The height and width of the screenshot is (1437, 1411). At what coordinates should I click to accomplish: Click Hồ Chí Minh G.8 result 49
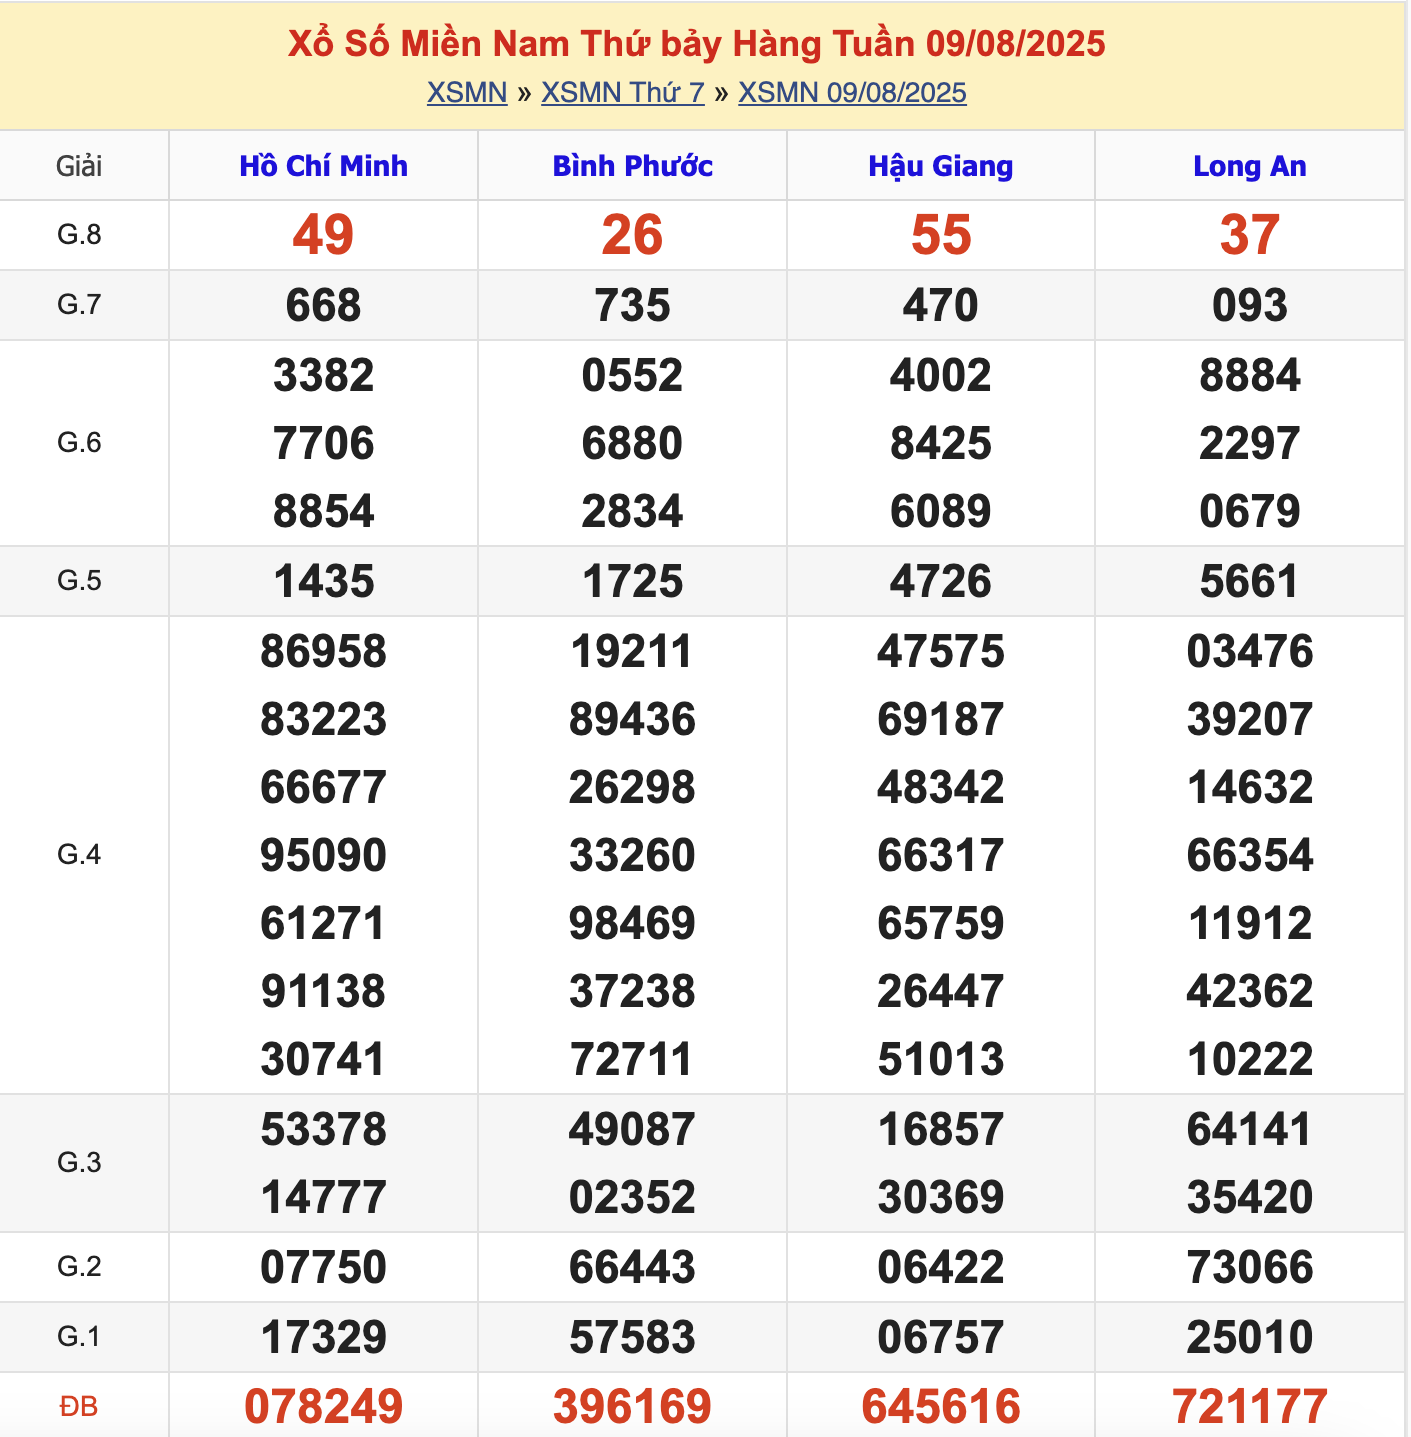pyautogui.click(x=323, y=235)
